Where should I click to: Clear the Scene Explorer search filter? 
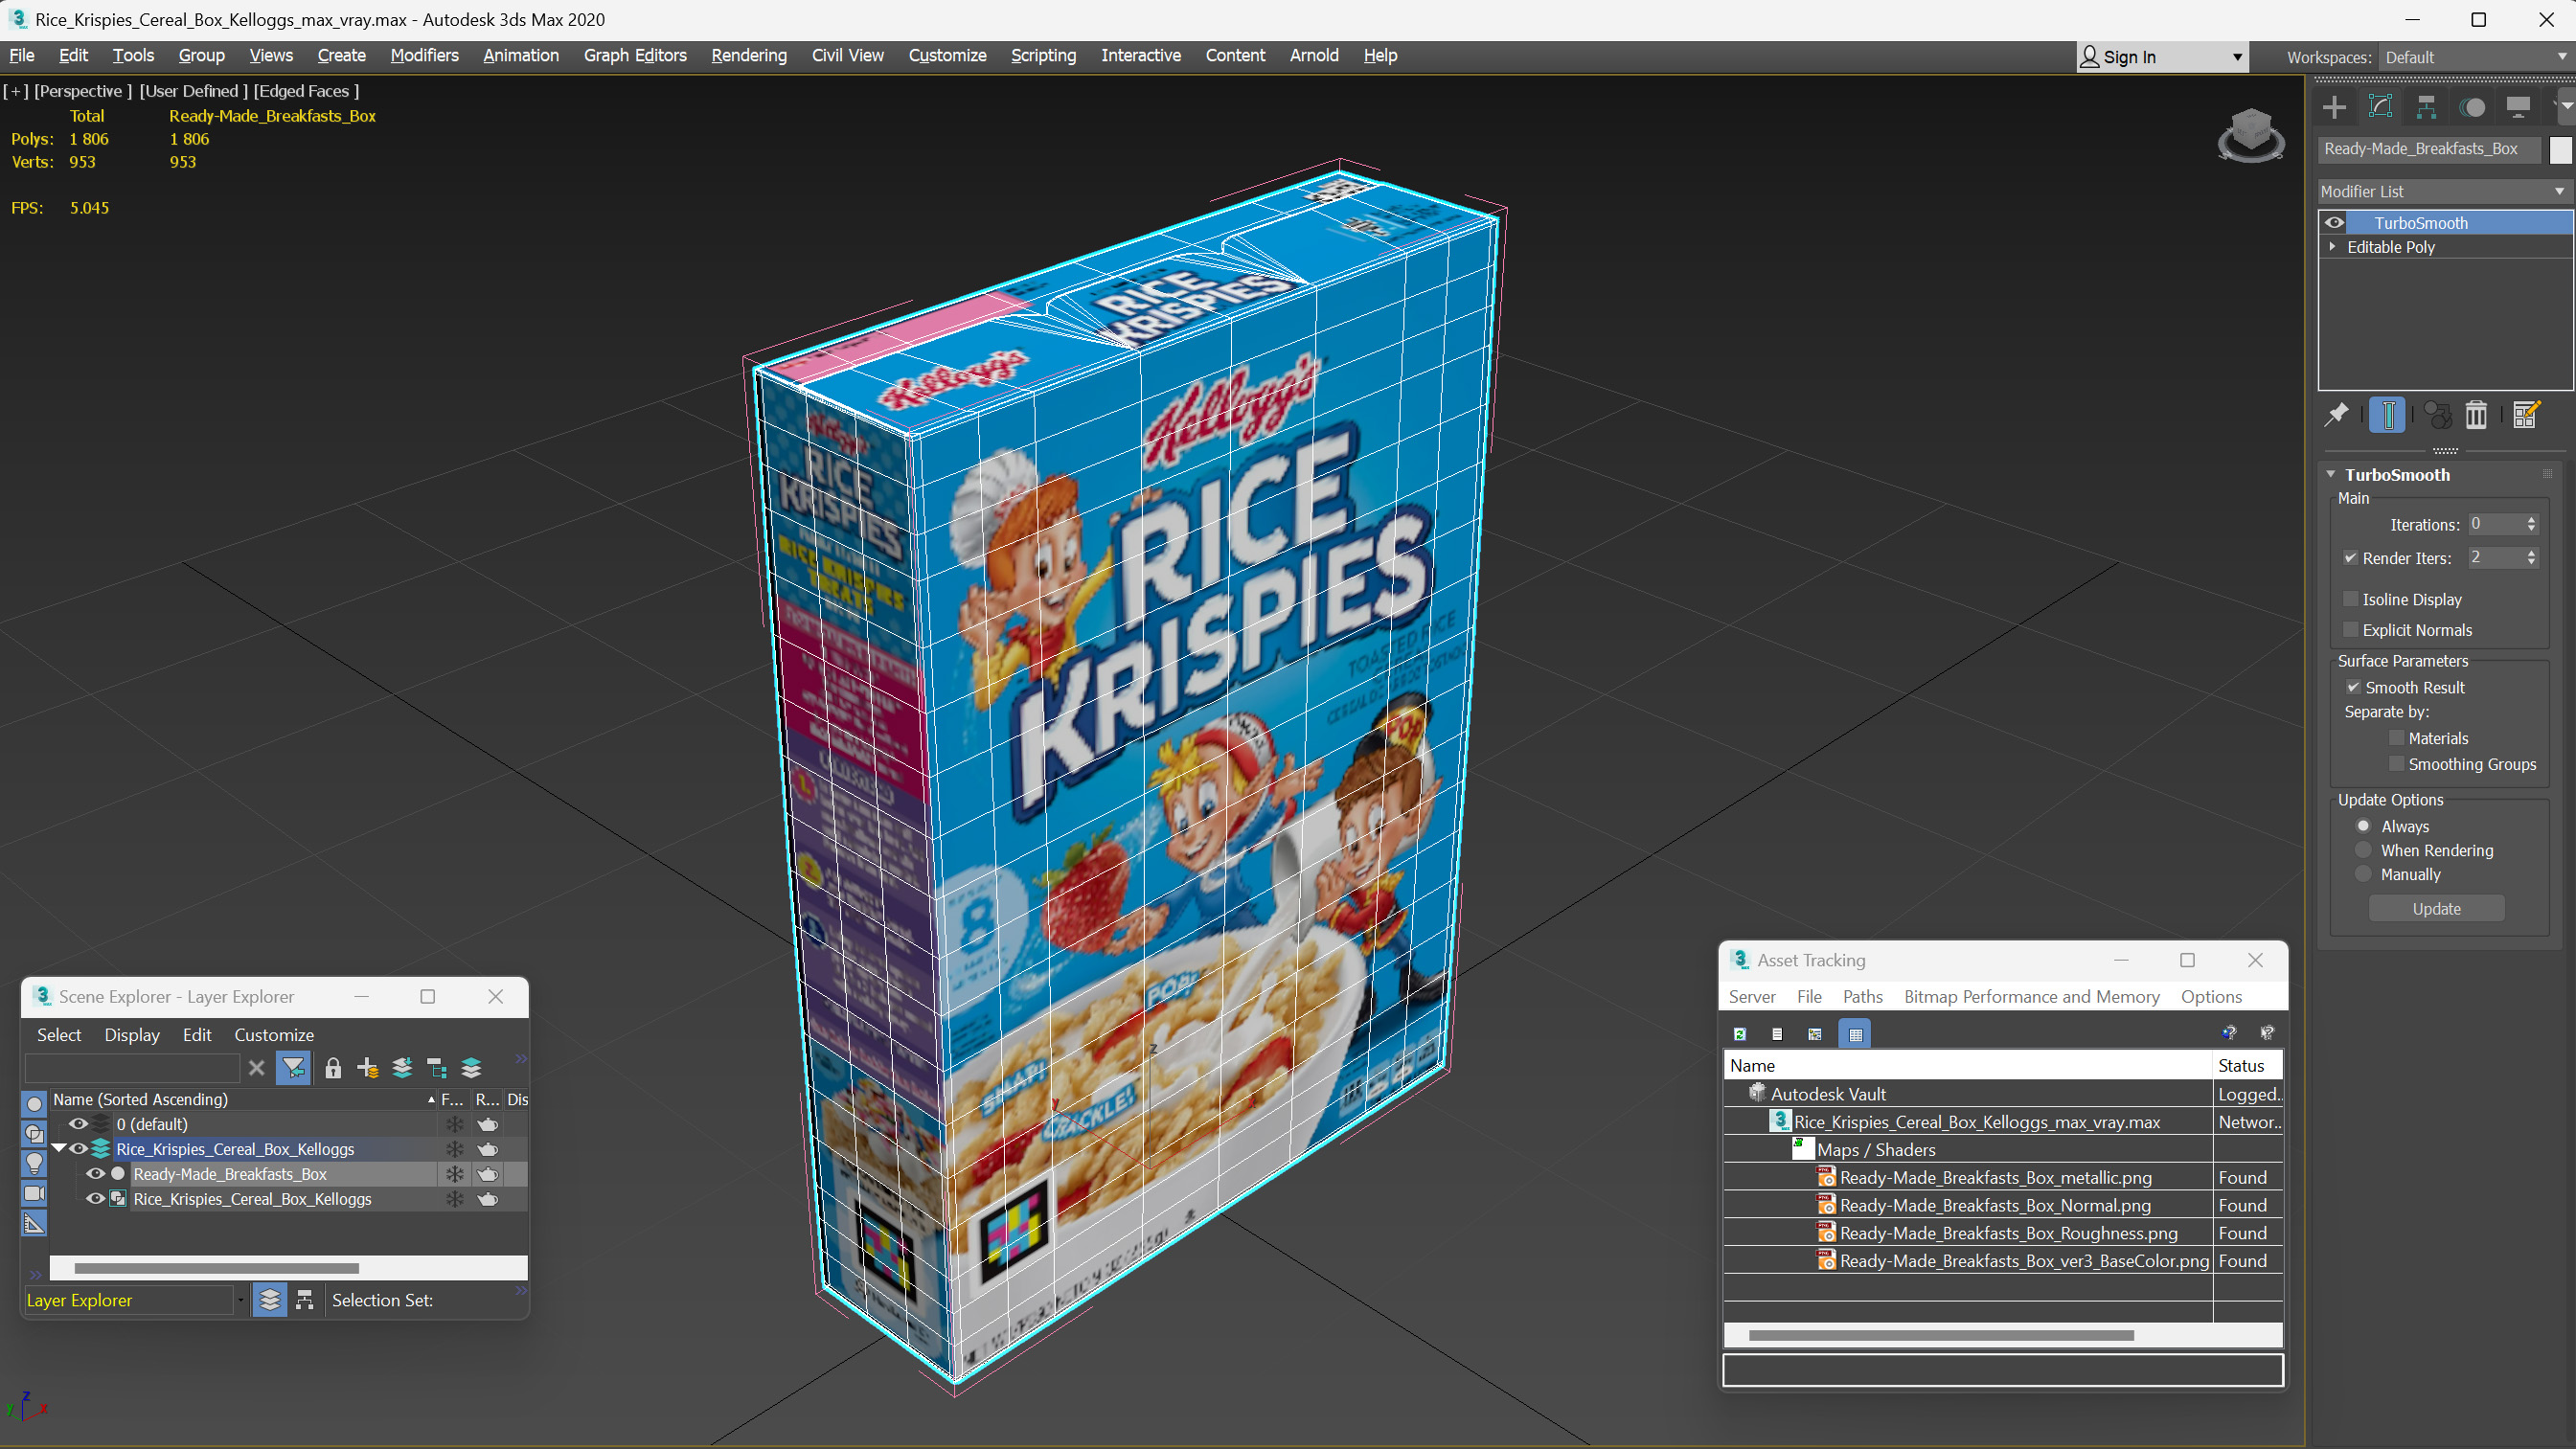256,1068
